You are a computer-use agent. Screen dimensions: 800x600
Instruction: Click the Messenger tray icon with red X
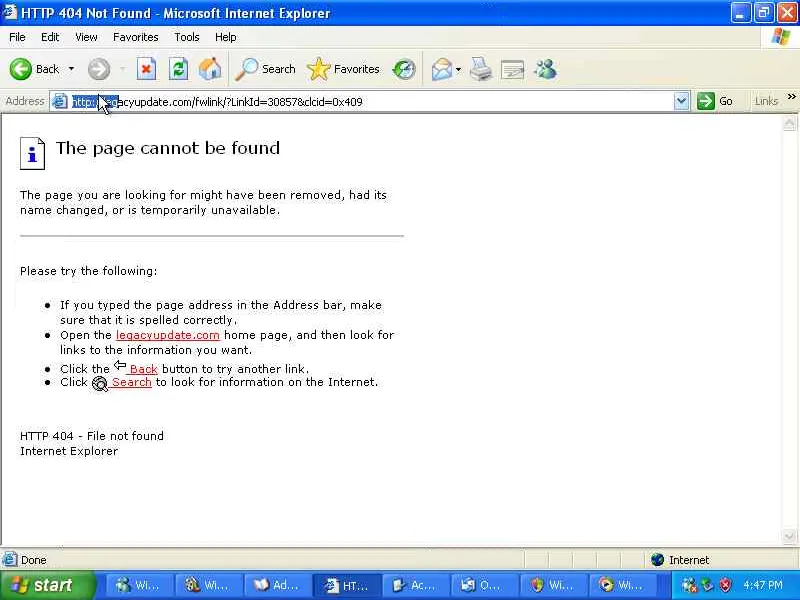click(689, 585)
